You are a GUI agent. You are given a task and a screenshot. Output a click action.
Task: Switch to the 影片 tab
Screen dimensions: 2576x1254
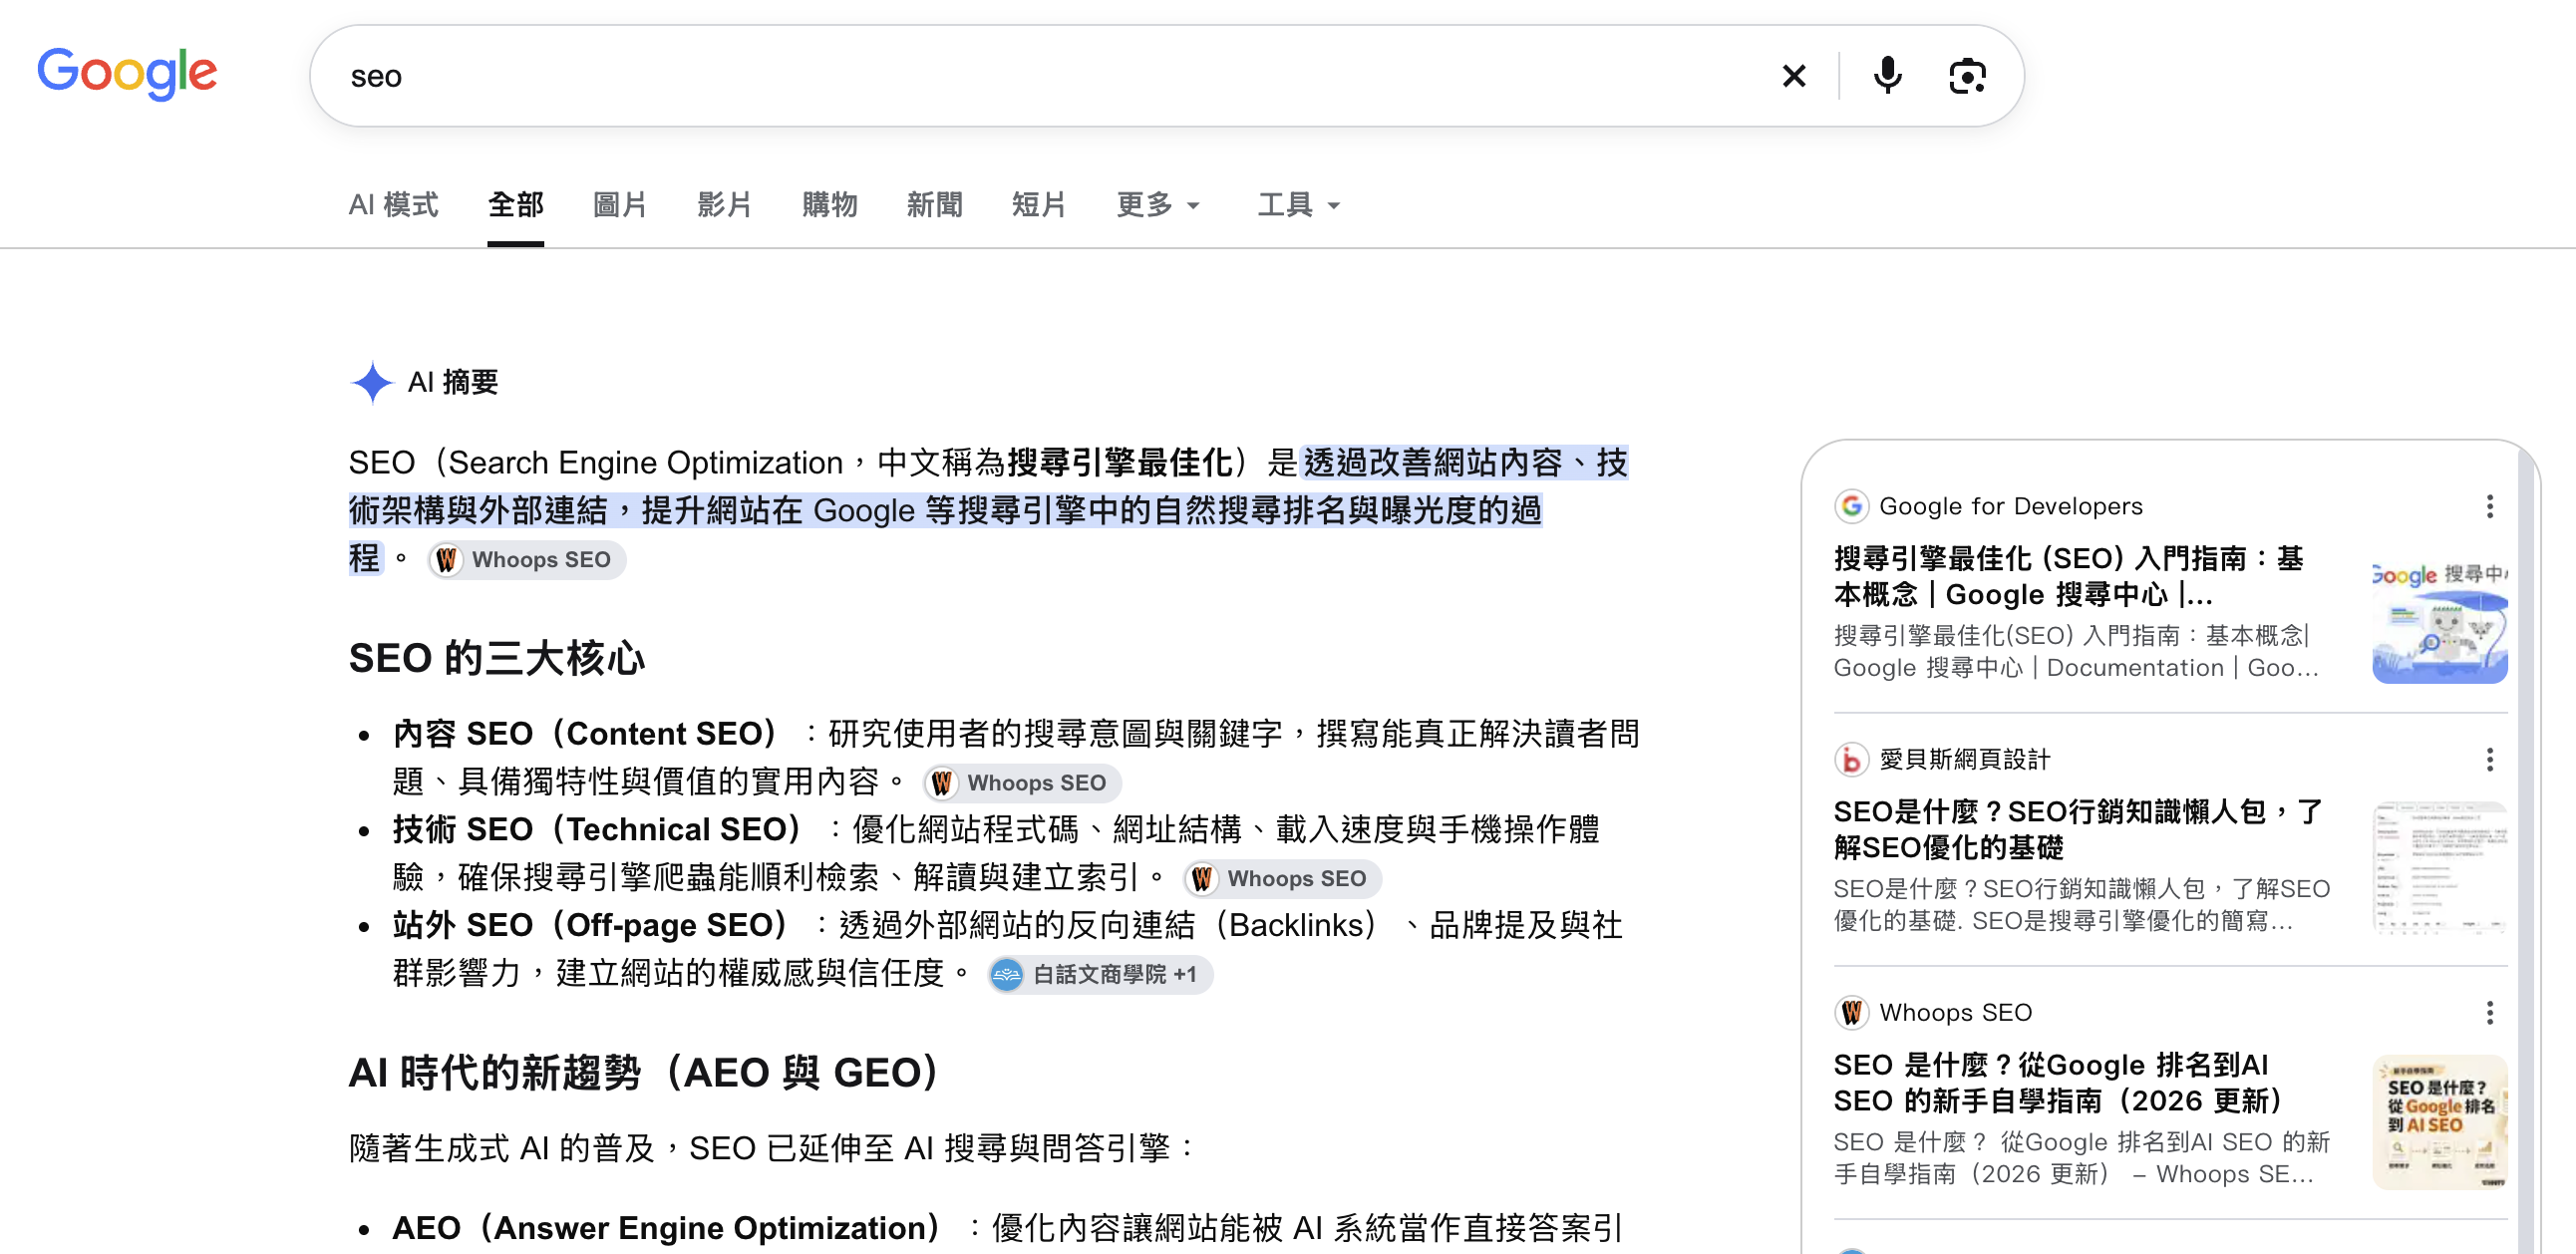coord(724,205)
